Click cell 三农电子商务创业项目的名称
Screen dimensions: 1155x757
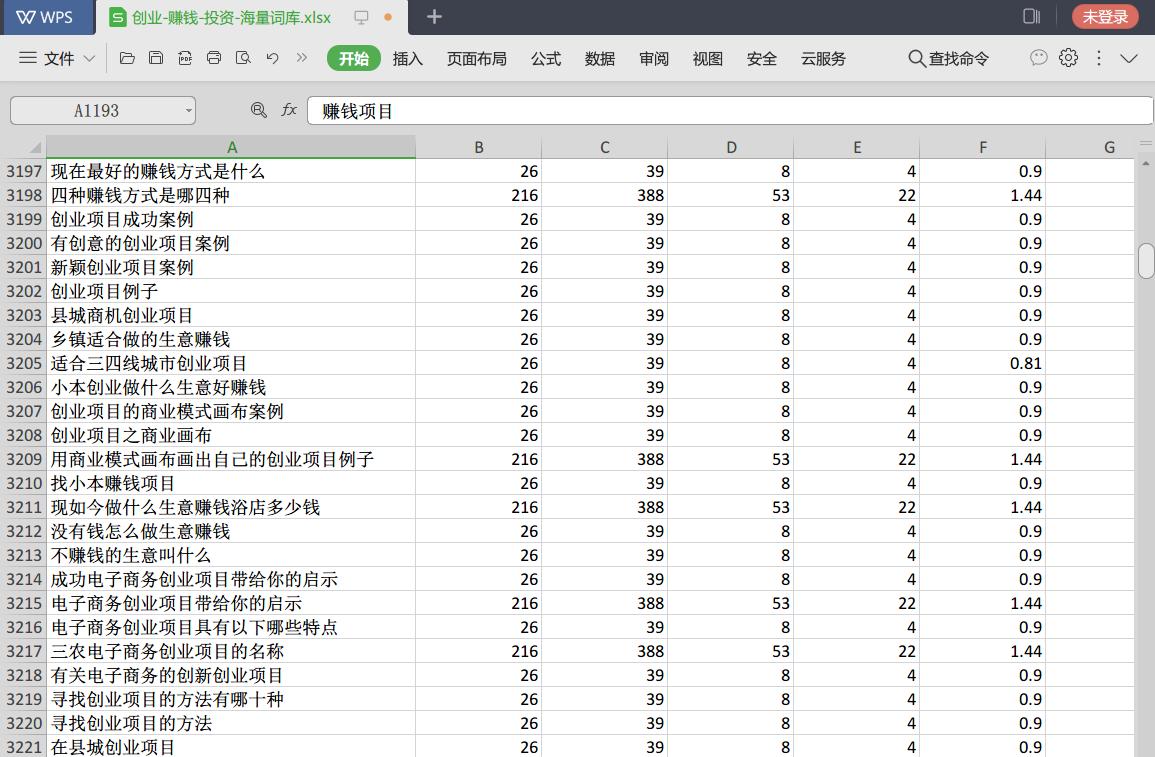point(231,651)
